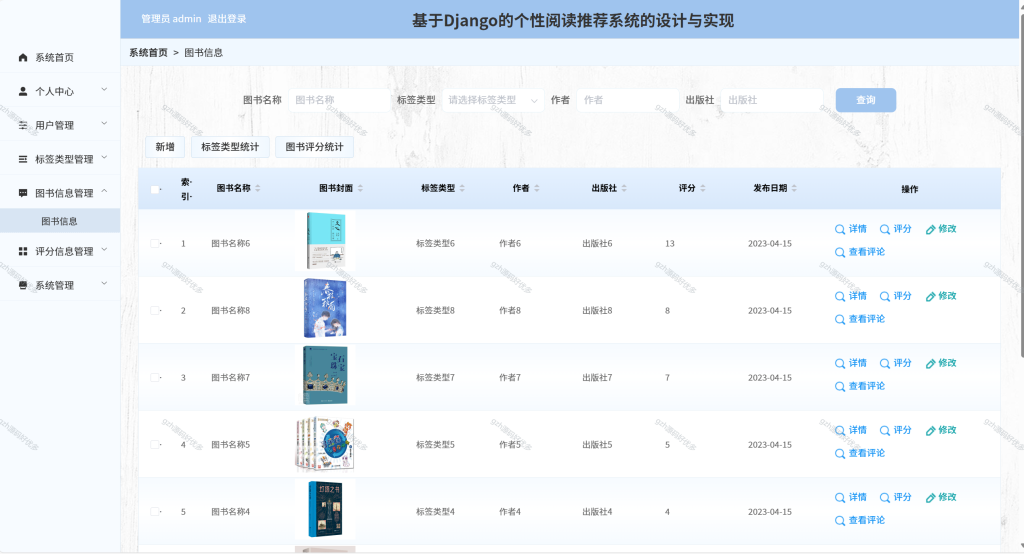Screen dimensions: 1024x554
Task: Click the cover thumbnail of 图书名称8
Action: 325,308
